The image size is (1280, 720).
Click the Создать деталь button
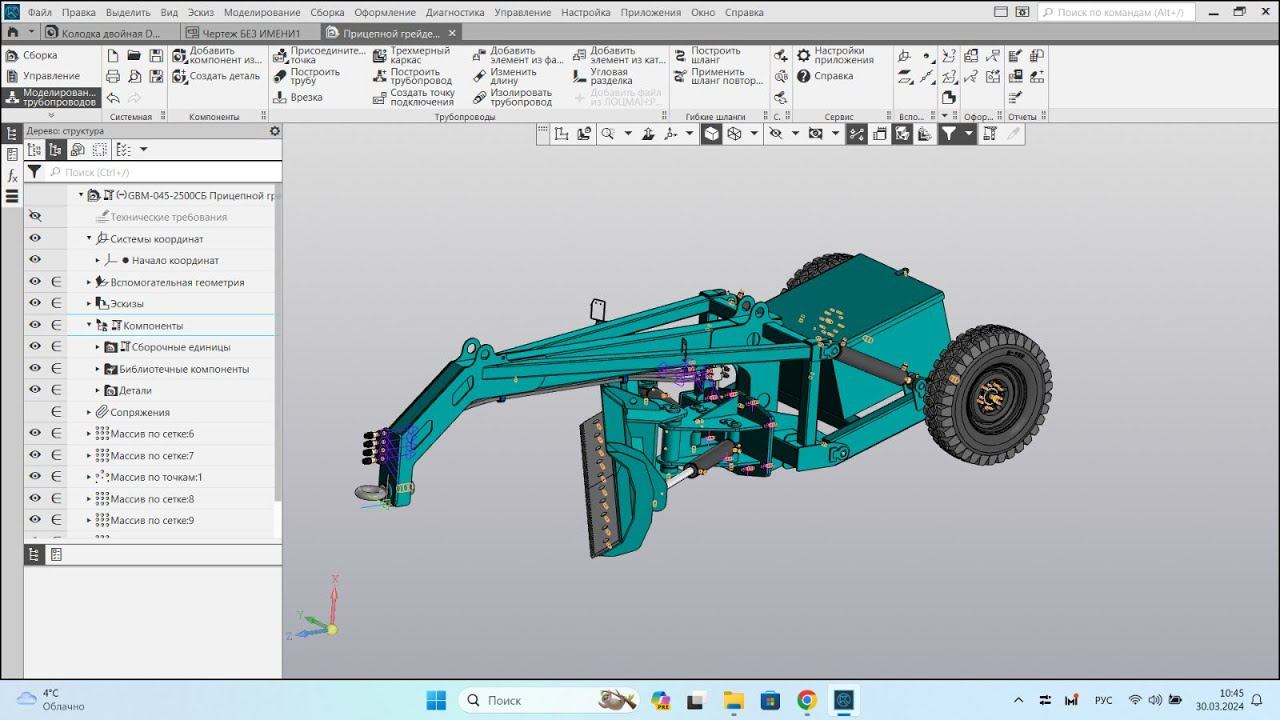(x=215, y=76)
